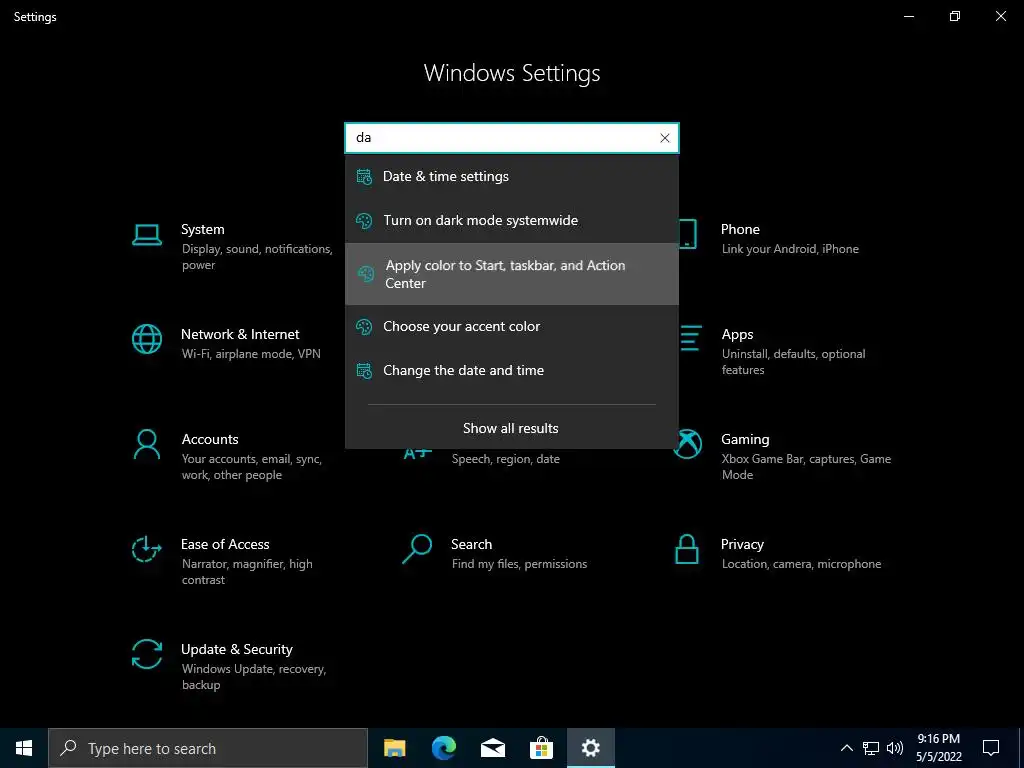The width and height of the screenshot is (1024, 768).
Task: Open the System category title
Action: pyautogui.click(x=202, y=229)
